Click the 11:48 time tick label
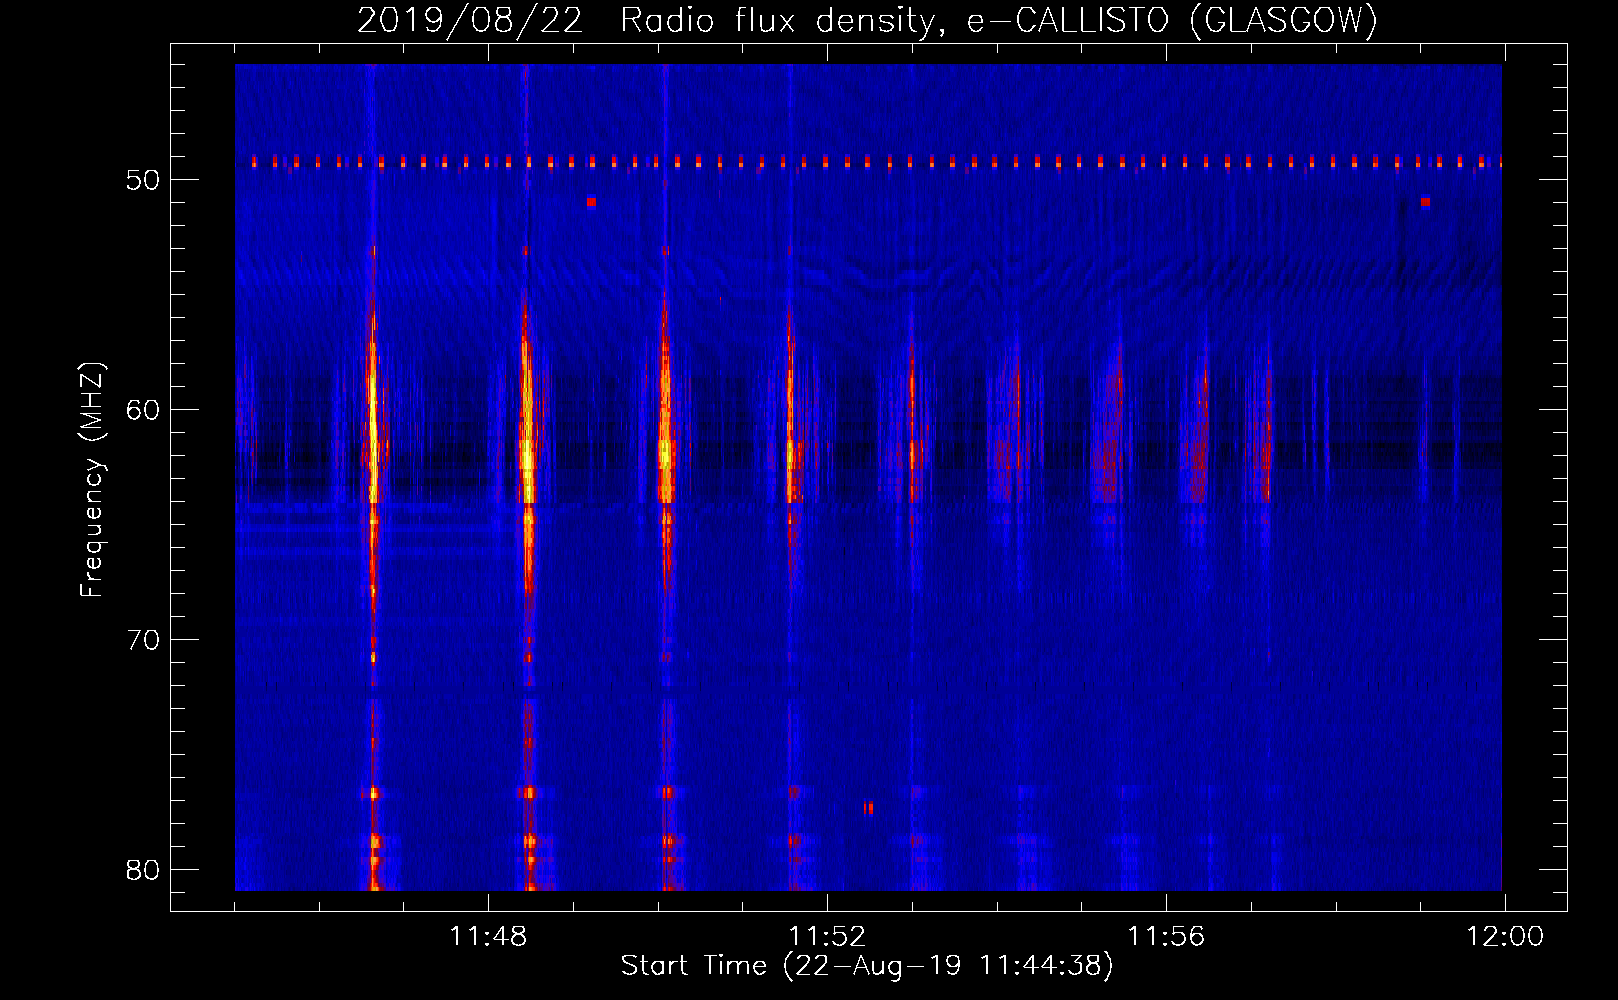Viewport: 1618px width, 1000px height. pos(488,937)
